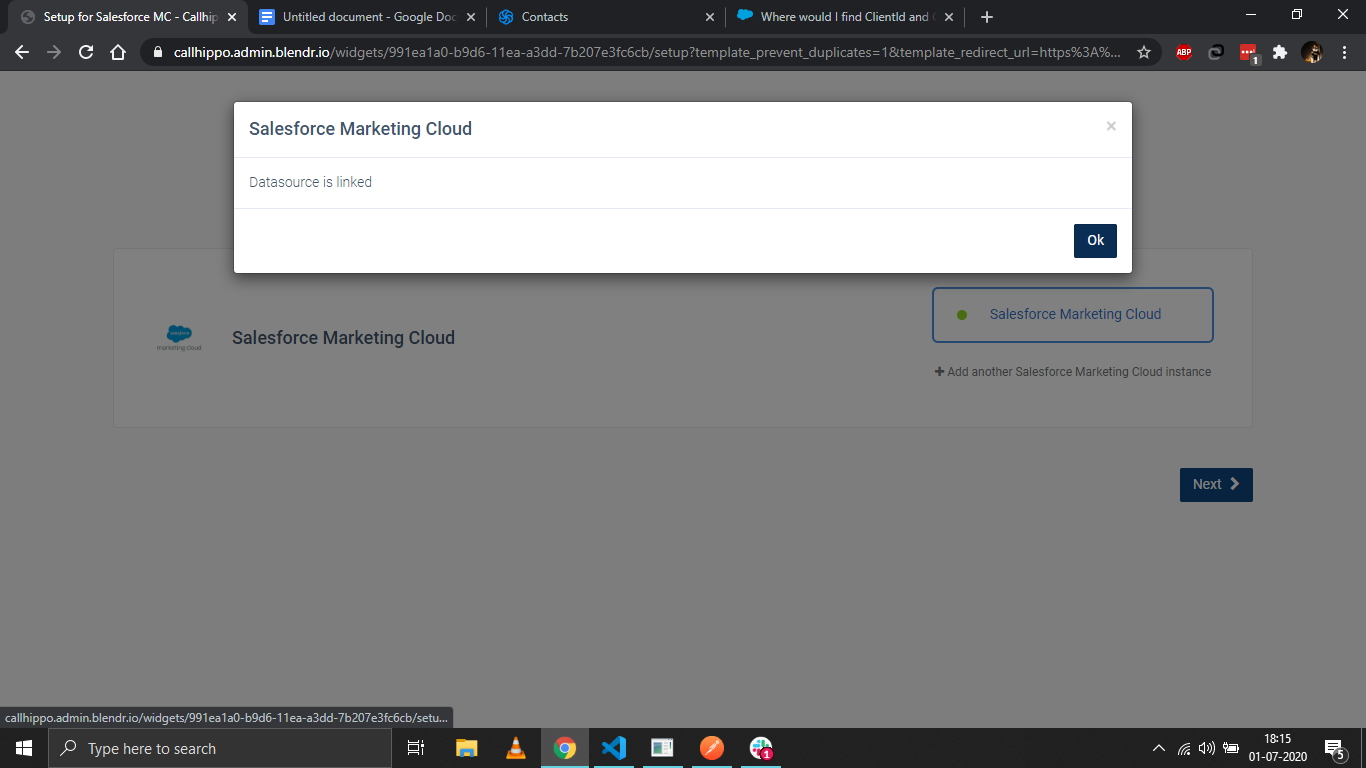Show hidden system tray icons
The height and width of the screenshot is (768, 1366).
(1159, 748)
